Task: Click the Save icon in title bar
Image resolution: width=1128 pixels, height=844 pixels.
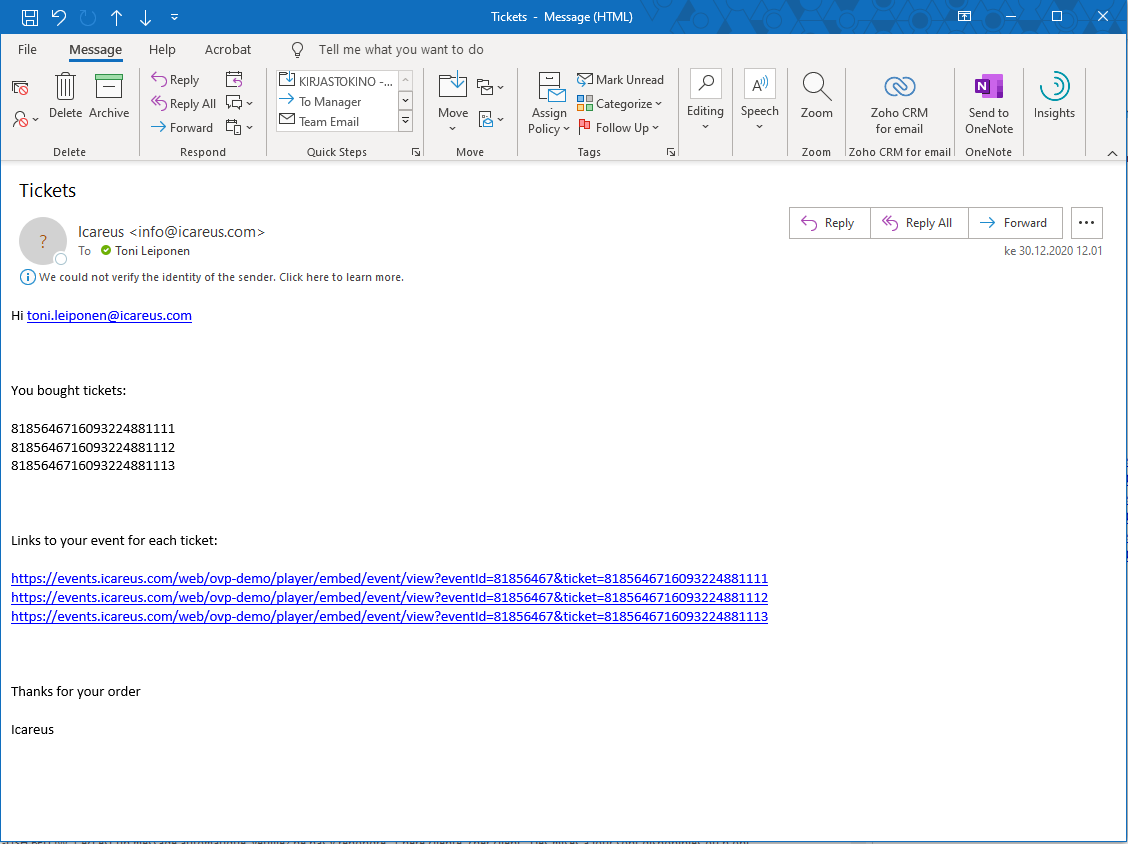Action: 29,17
